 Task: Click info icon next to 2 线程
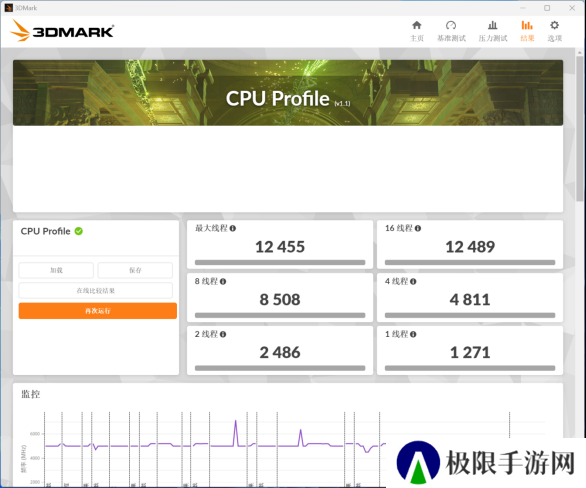pyautogui.click(x=223, y=334)
